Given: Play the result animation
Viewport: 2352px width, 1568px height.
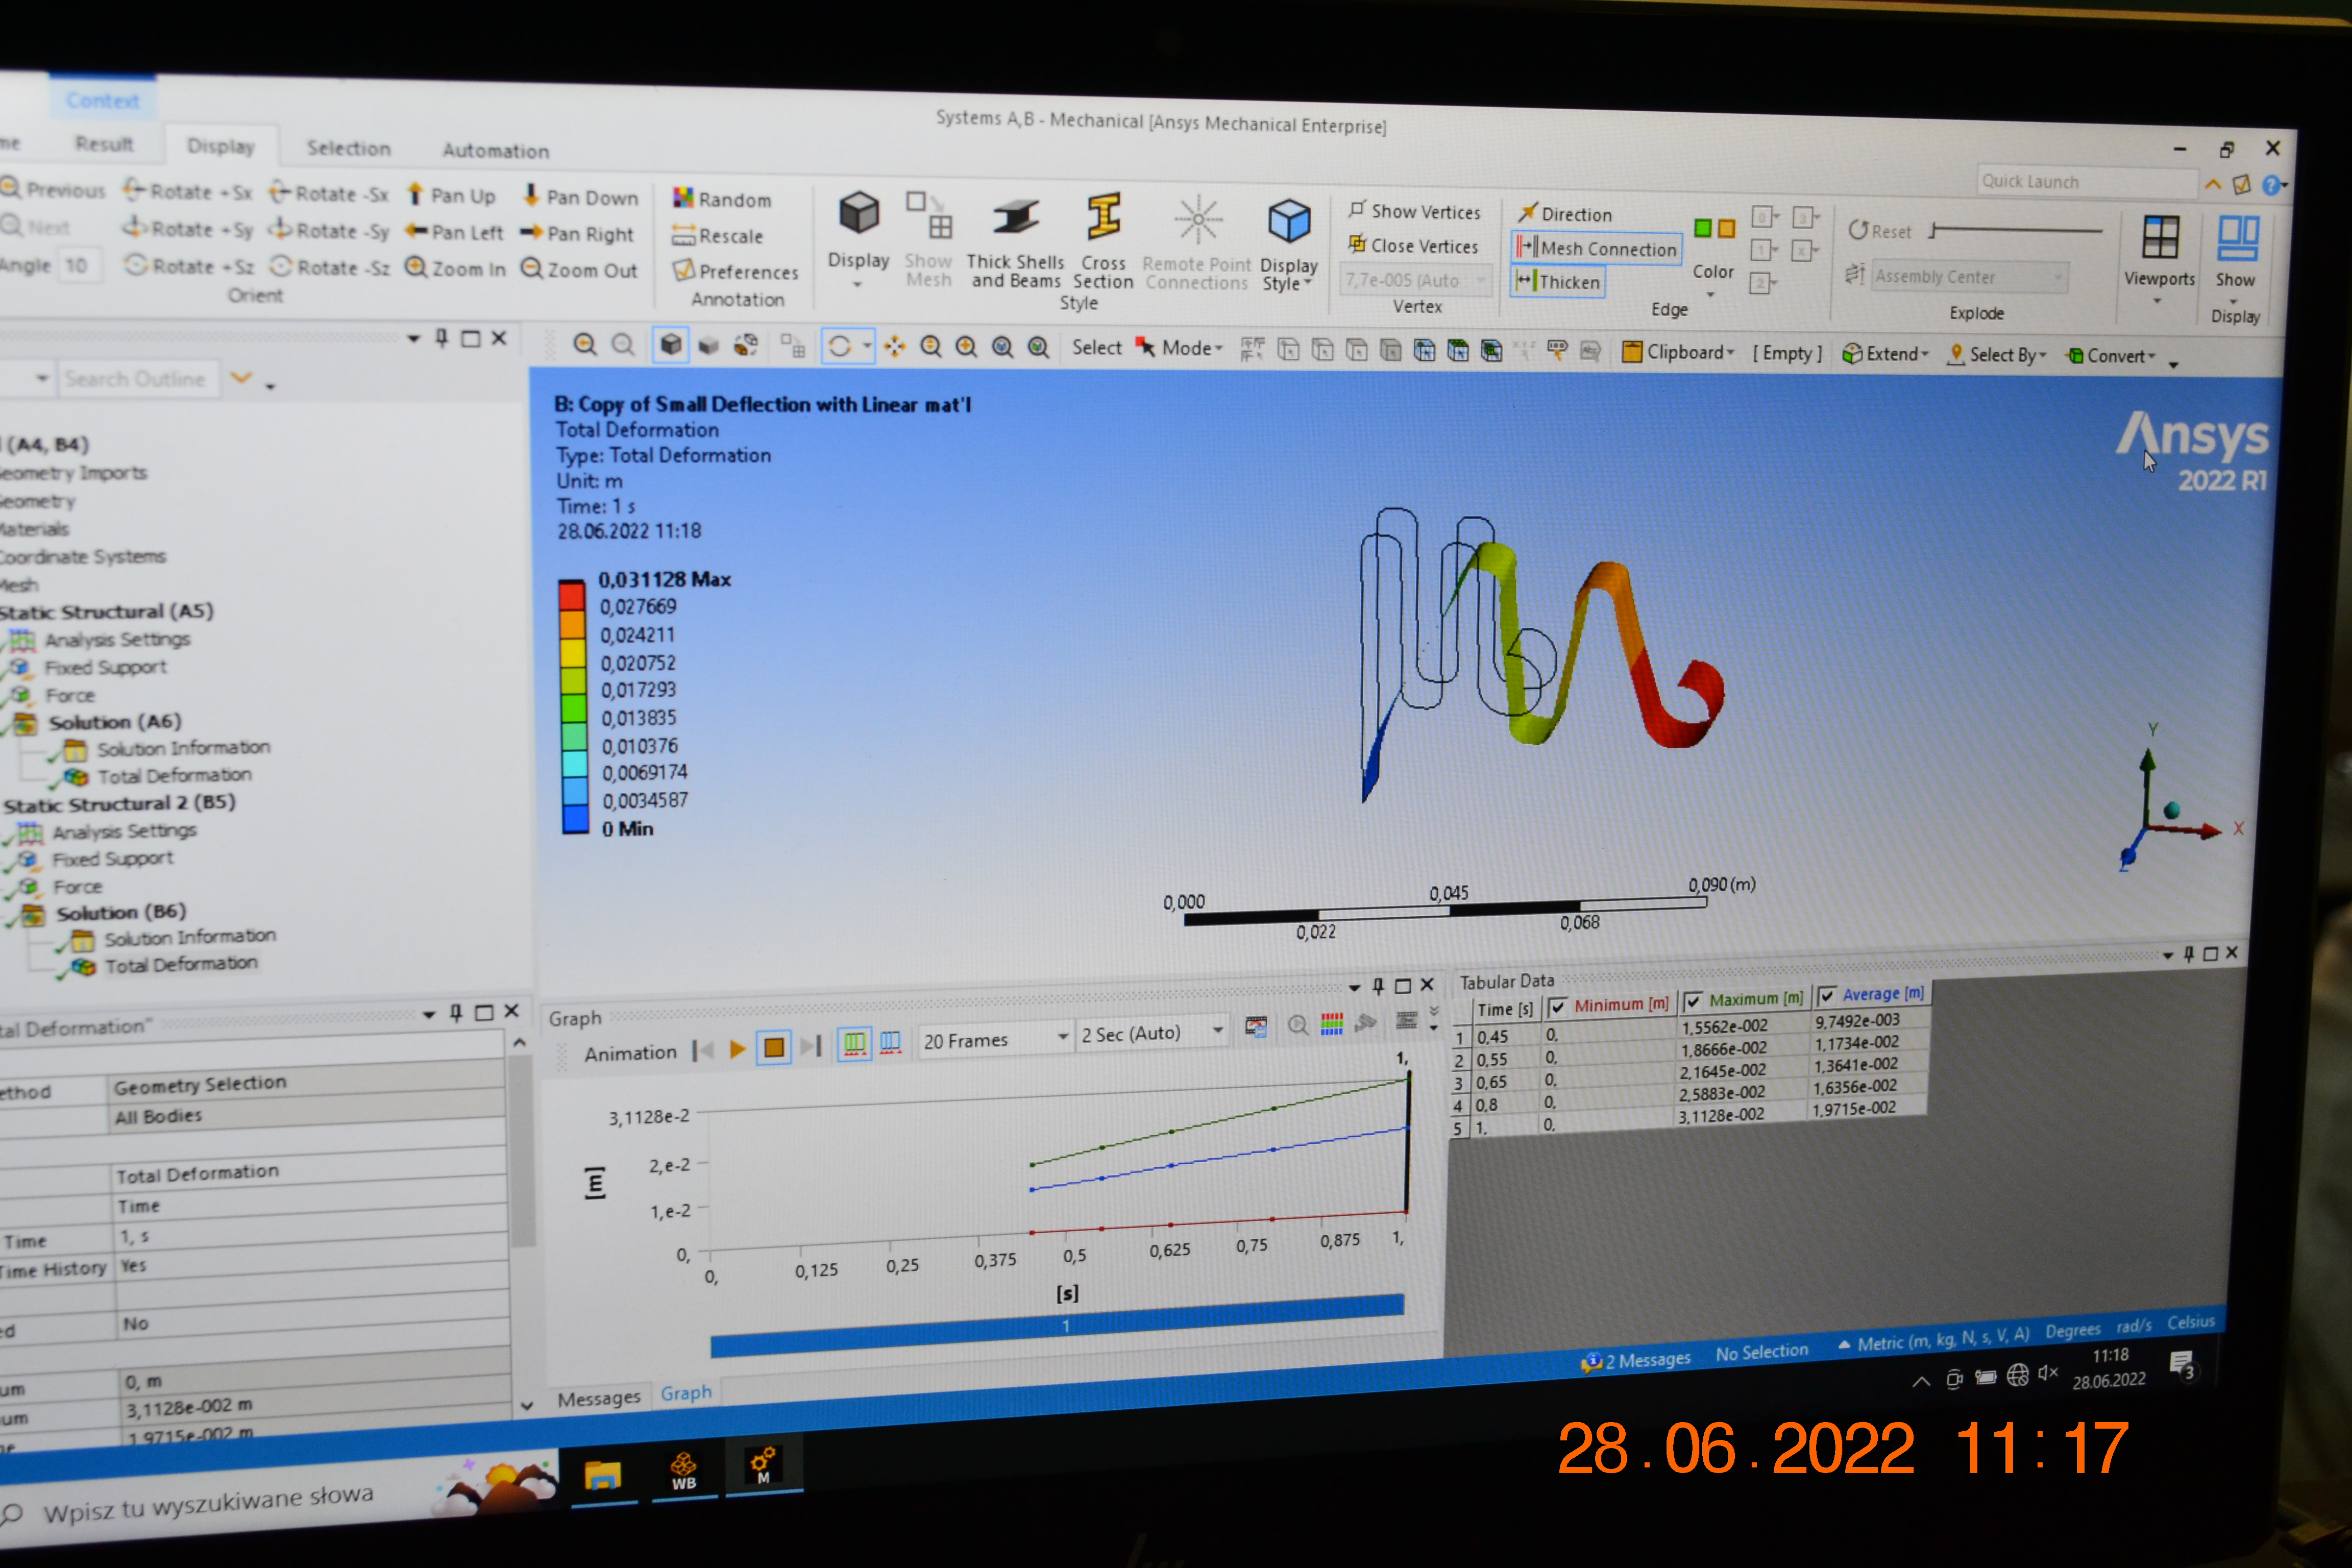Looking at the screenshot, I should coord(737,1048).
